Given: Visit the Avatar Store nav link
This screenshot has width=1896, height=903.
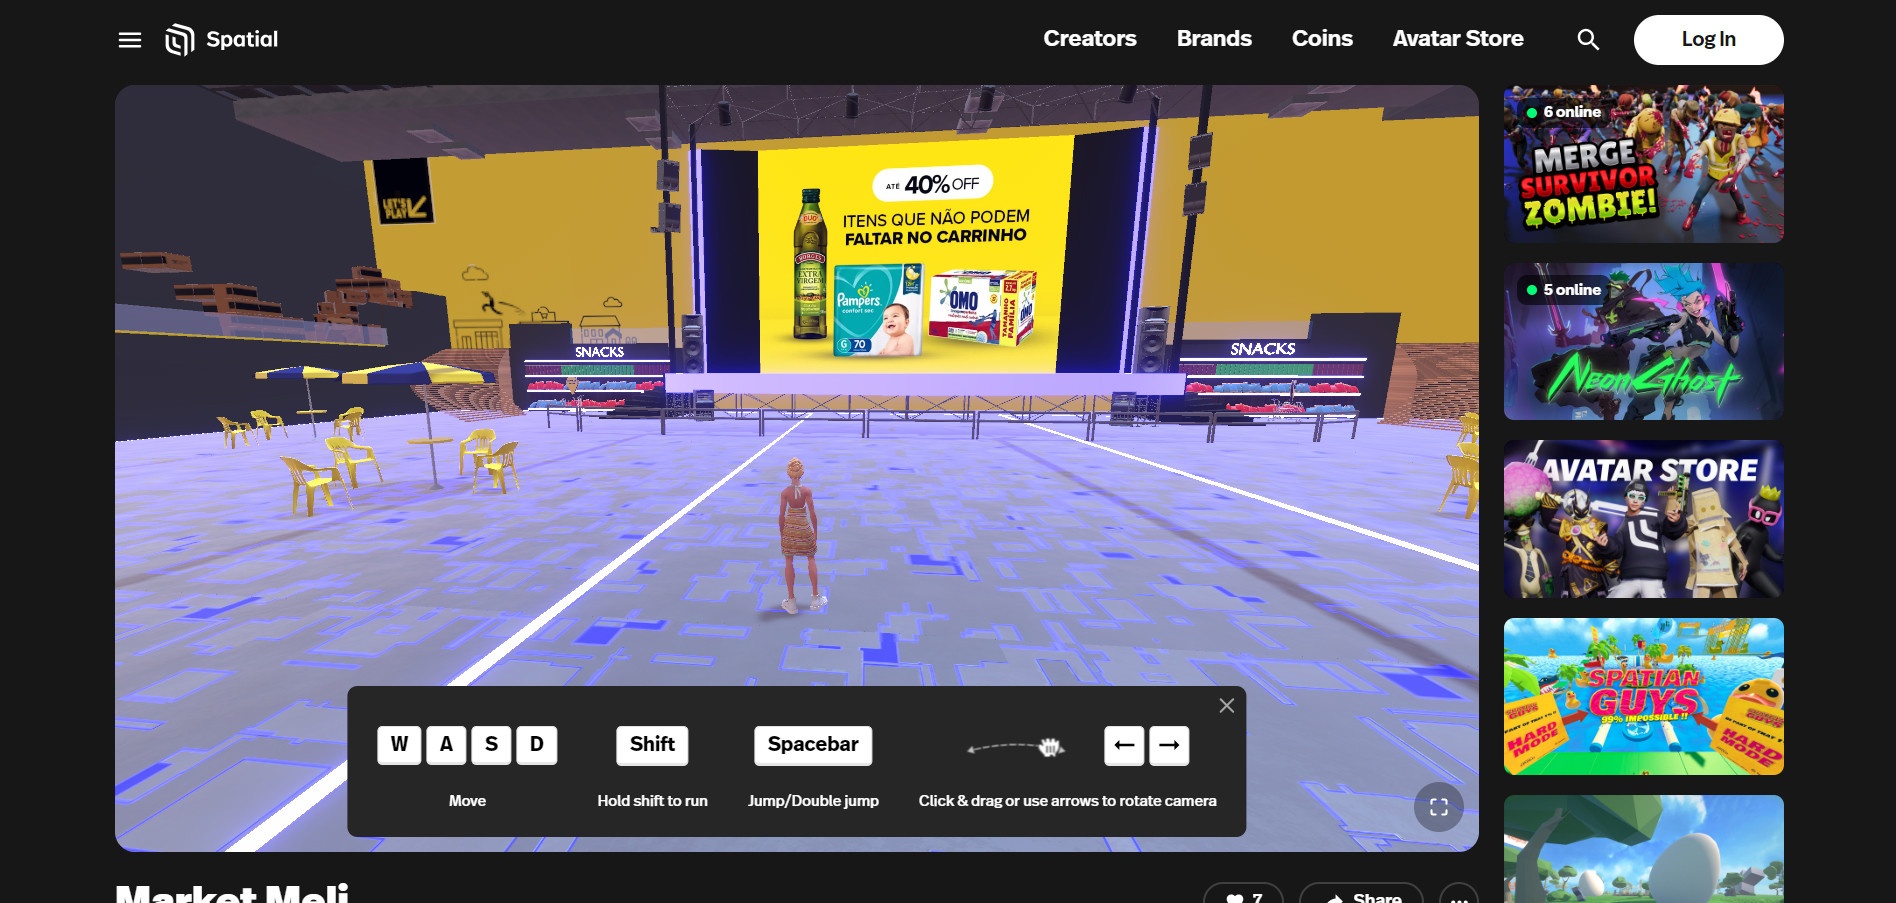Looking at the screenshot, I should [1457, 39].
